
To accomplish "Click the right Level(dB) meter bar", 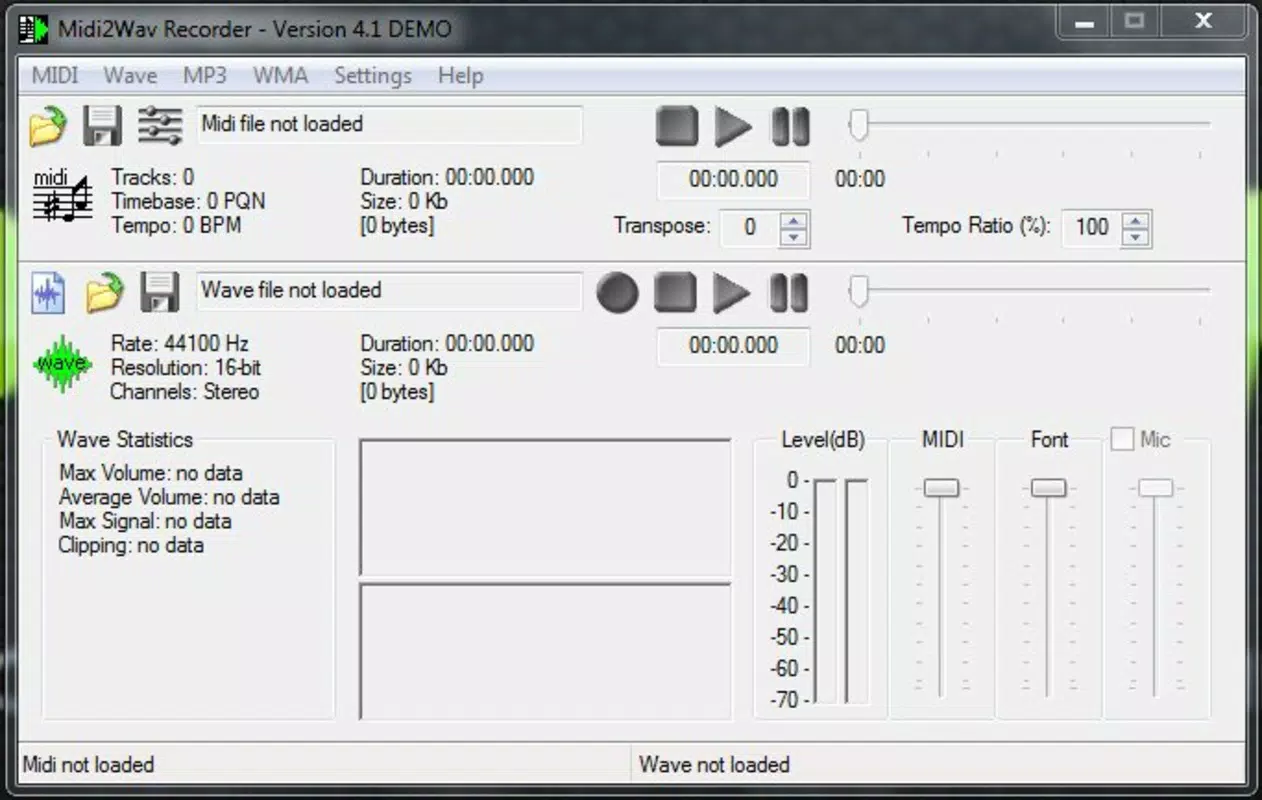I will point(856,591).
